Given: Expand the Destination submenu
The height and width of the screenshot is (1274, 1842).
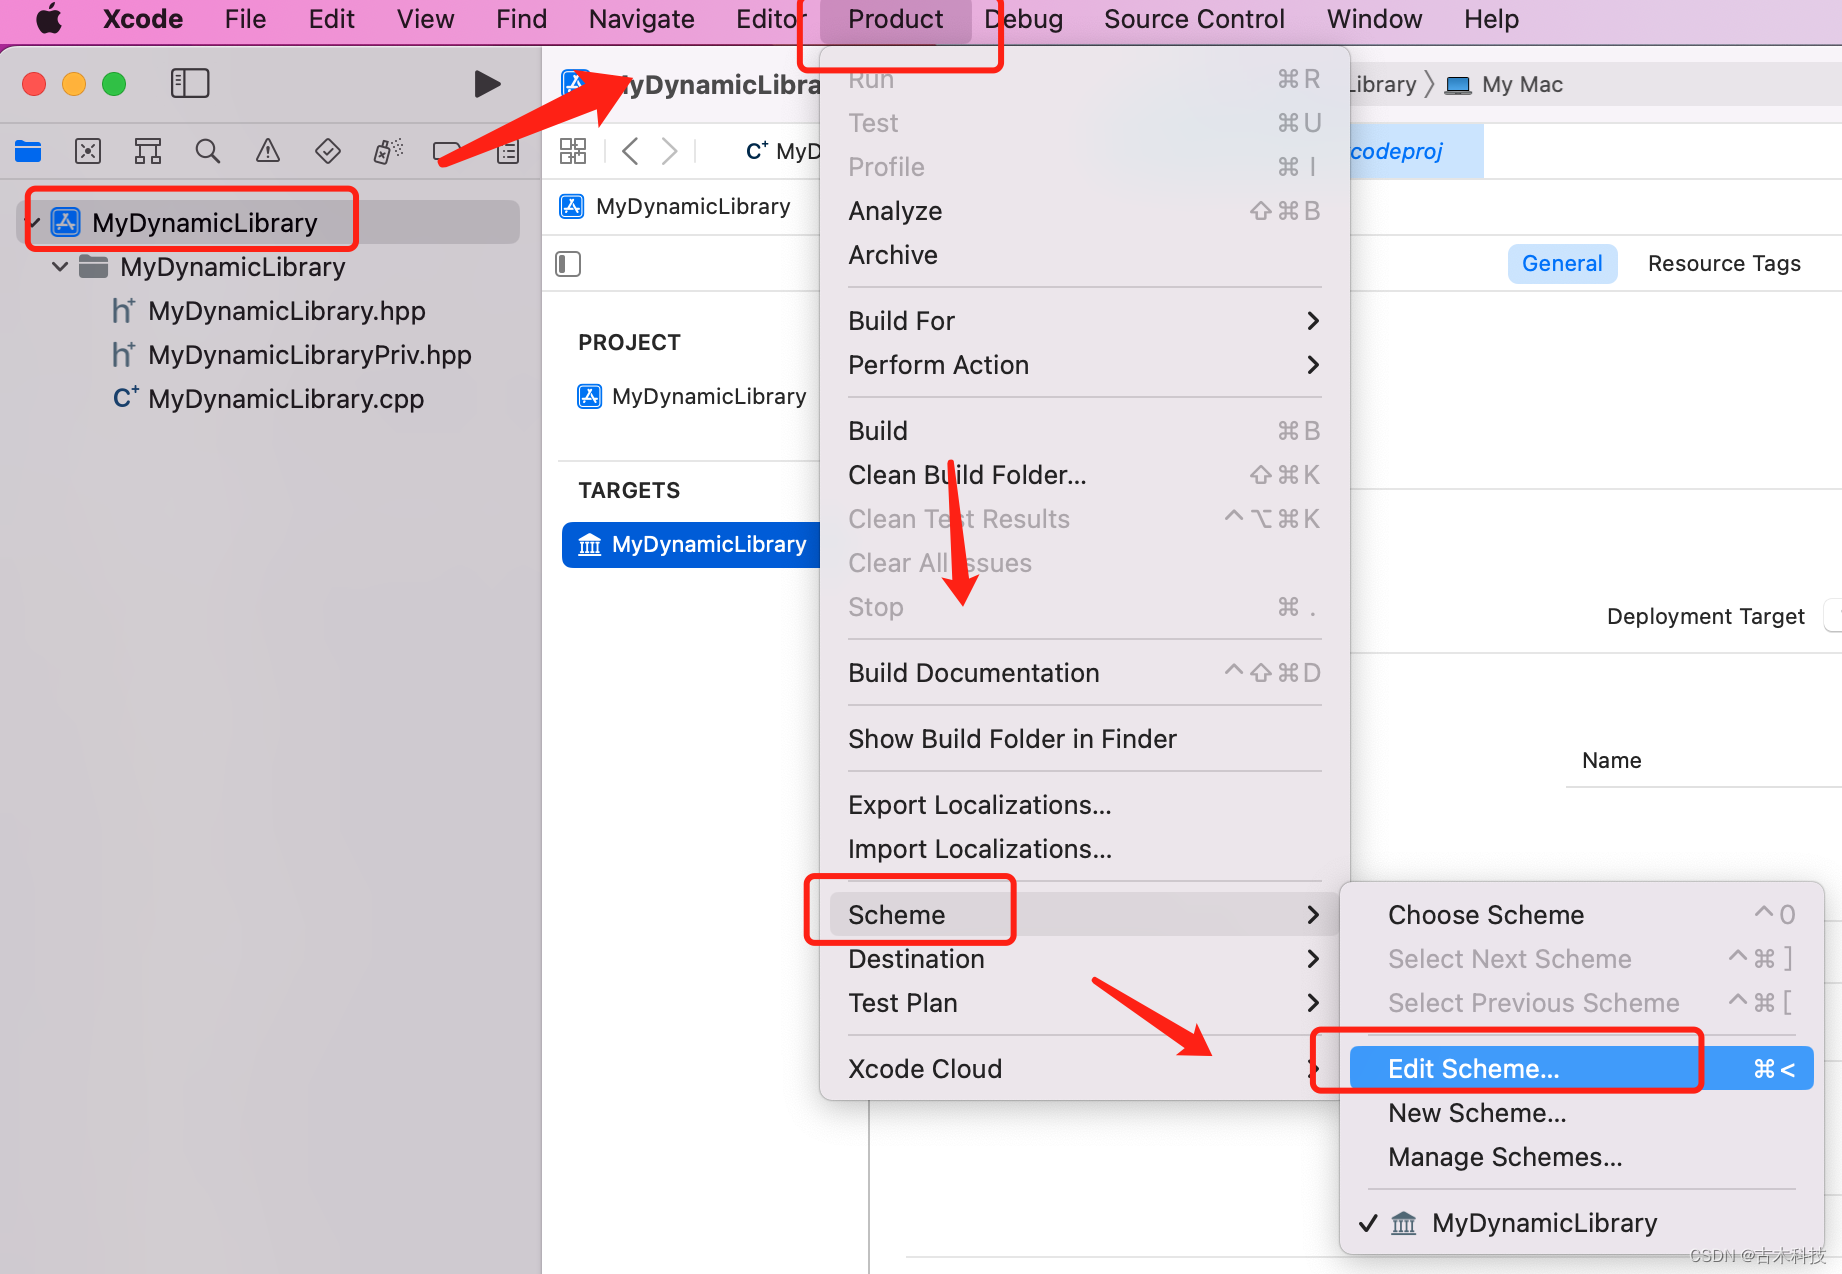Looking at the screenshot, I should (1085, 959).
